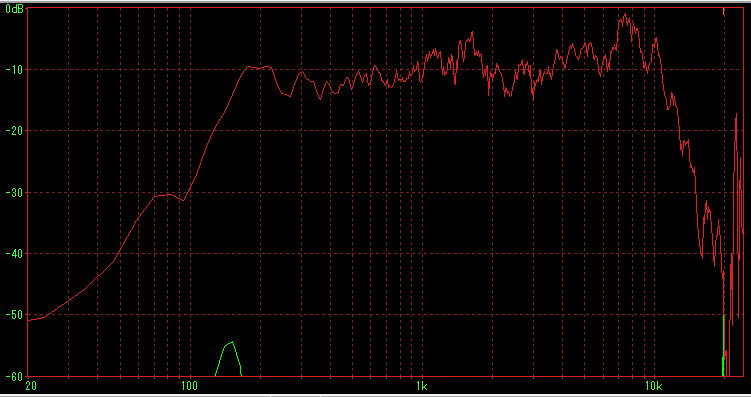
Task: Click the -30 dB axis label
Action: point(14,192)
